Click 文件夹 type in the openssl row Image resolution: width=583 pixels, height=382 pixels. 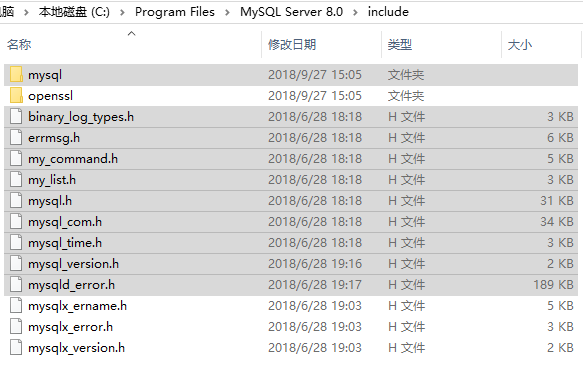coord(406,96)
